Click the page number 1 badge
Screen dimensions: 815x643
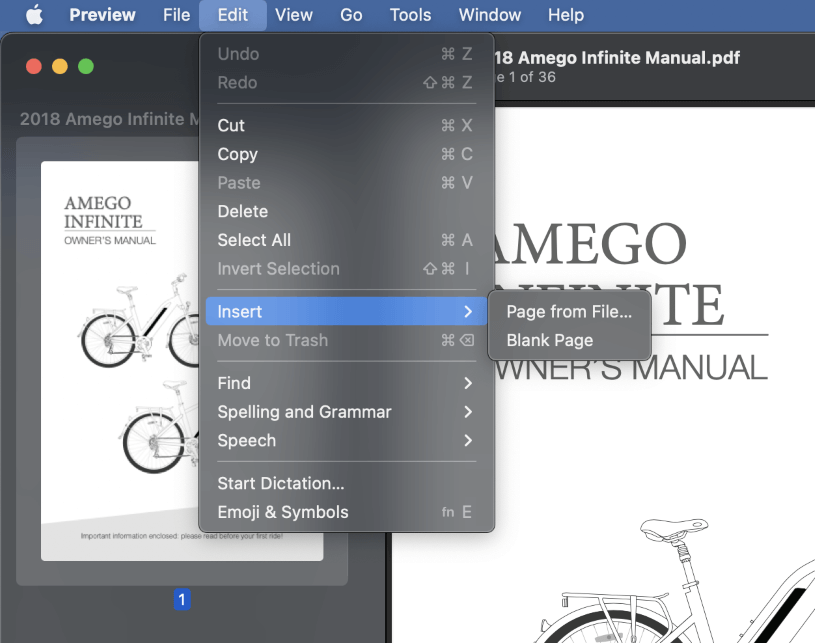pos(182,599)
